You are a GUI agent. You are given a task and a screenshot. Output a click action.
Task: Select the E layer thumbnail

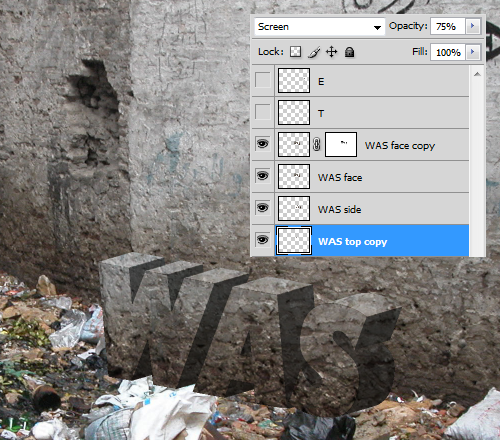coord(294,80)
